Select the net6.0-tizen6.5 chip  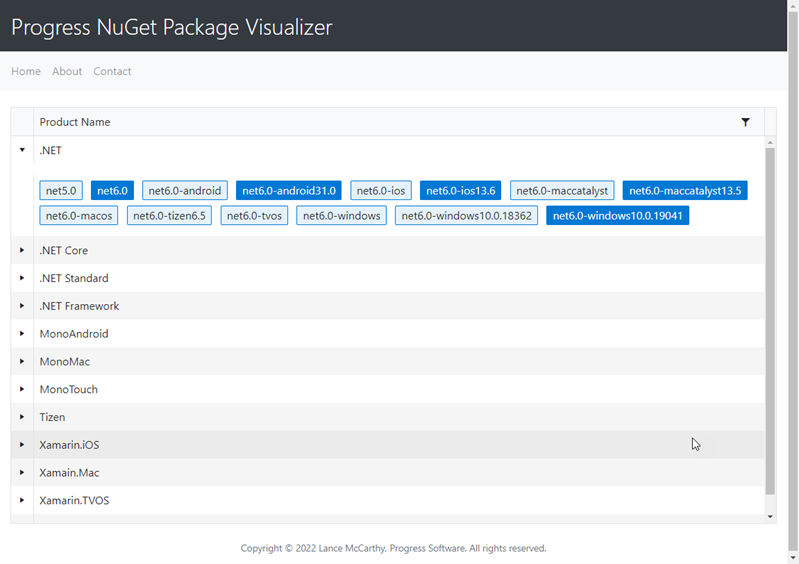click(x=169, y=216)
